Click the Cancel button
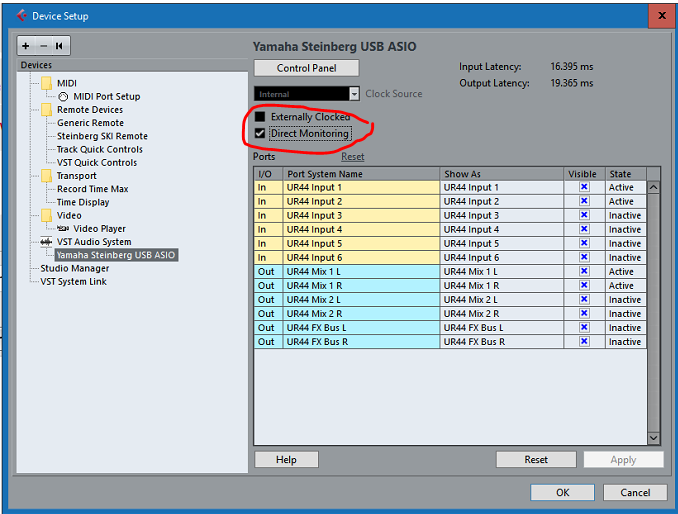The width and height of the screenshot is (678, 514). 635,492
